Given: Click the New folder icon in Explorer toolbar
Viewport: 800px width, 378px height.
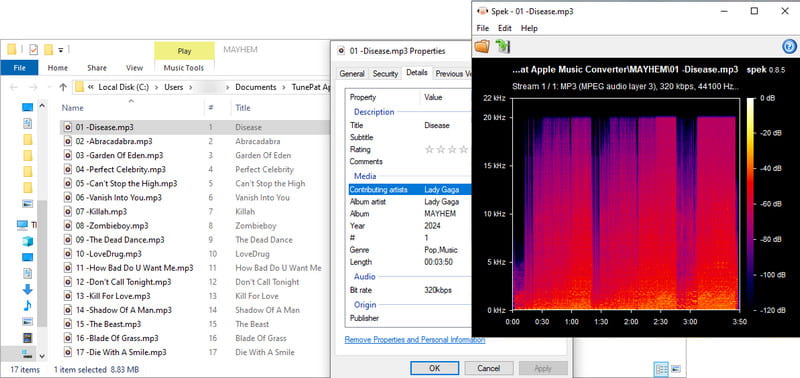Looking at the screenshot, I should tap(48, 49).
